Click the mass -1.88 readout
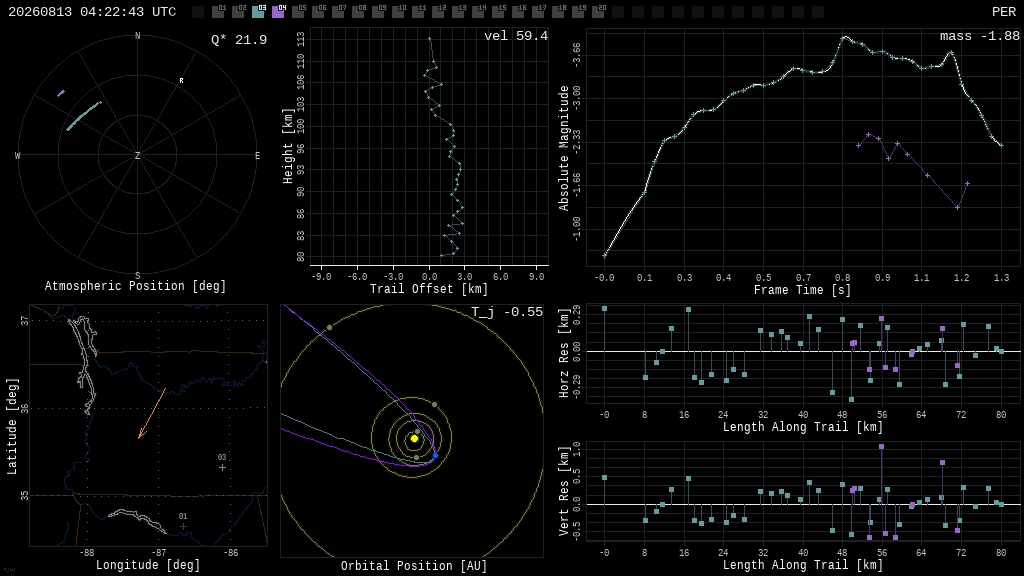Image resolution: width=1024 pixels, height=576 pixels. (x=980, y=36)
